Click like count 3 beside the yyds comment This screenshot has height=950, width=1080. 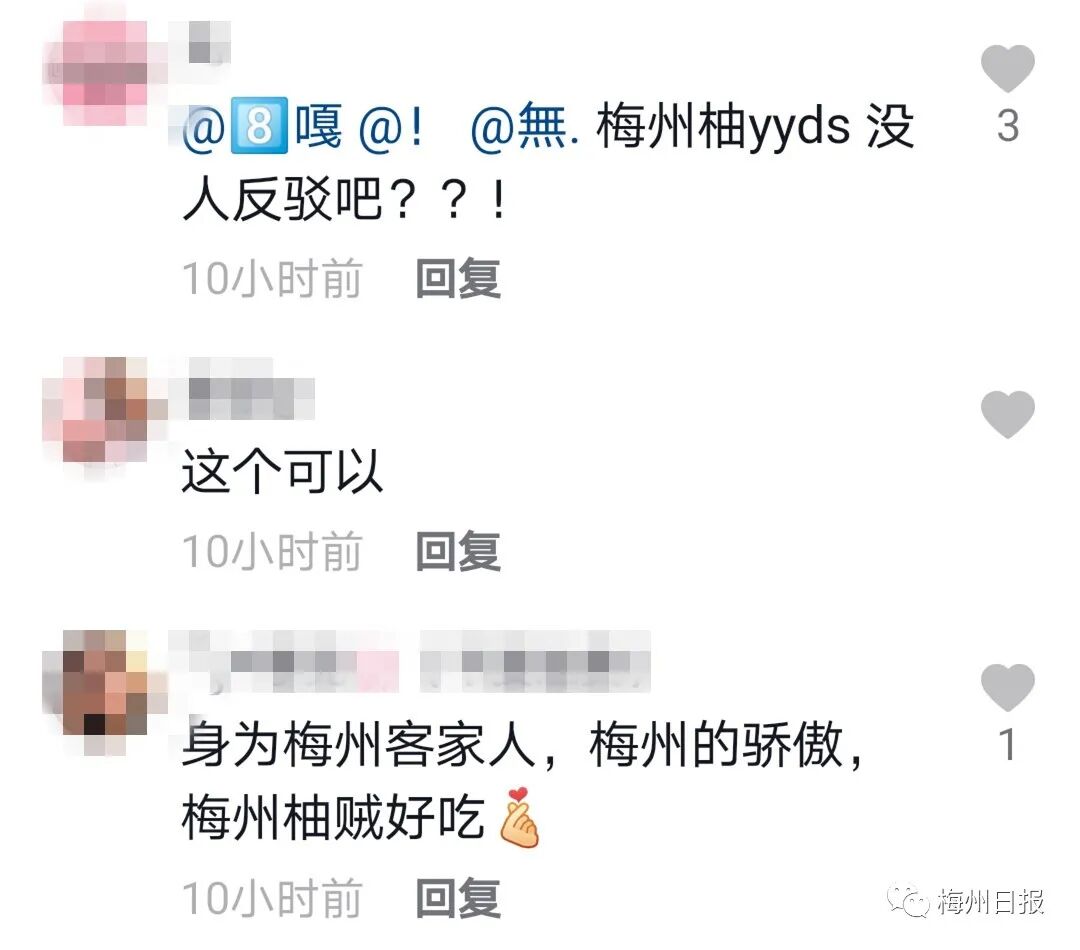pos(1008,127)
